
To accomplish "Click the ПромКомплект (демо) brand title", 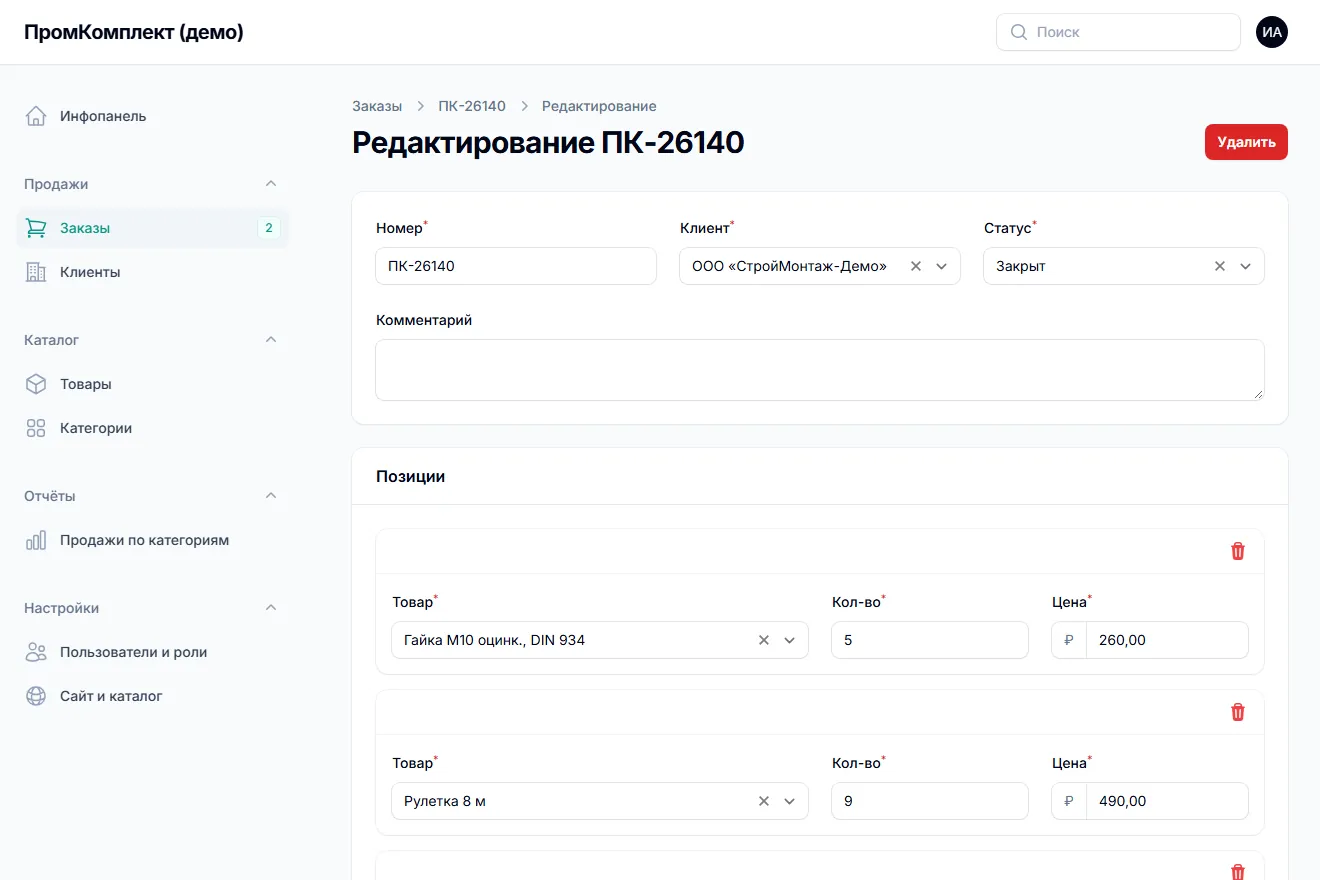I will pos(134,32).
